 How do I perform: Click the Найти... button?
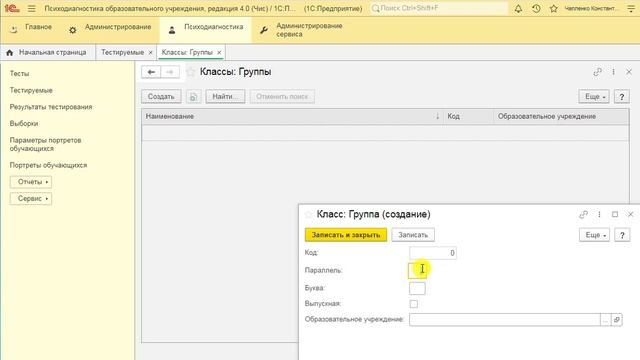pos(225,97)
